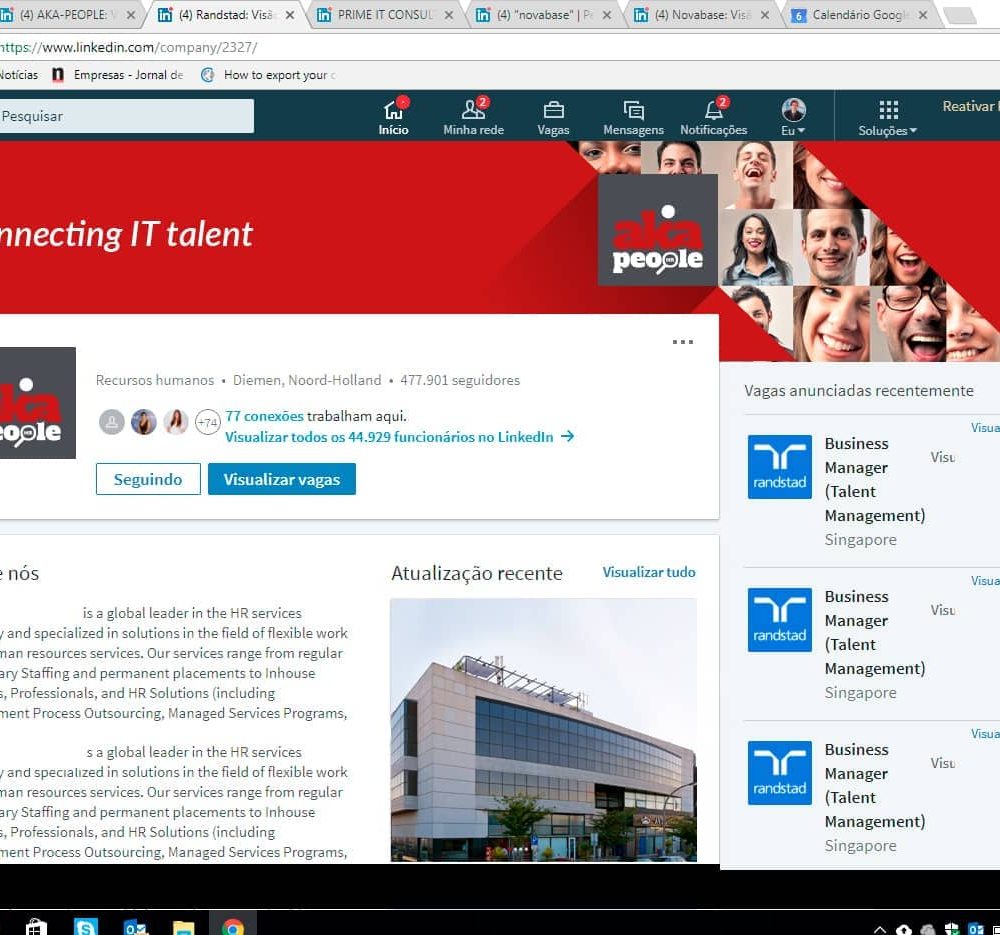1000x935 pixels.
Task: Open Outlook from the taskbar
Action: coord(135,927)
